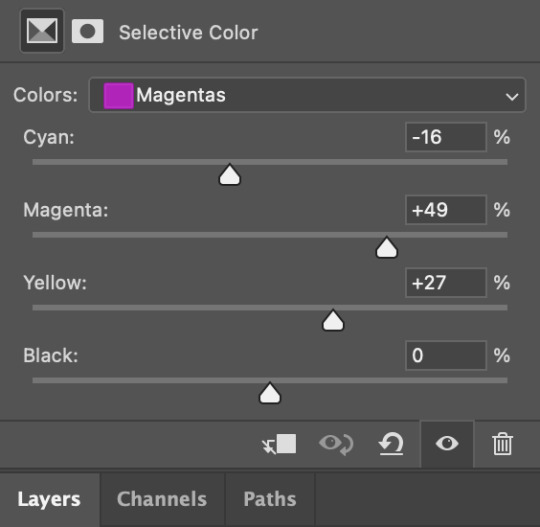Select the layer mask icon
The width and height of the screenshot is (540, 527).
[x=87, y=31]
